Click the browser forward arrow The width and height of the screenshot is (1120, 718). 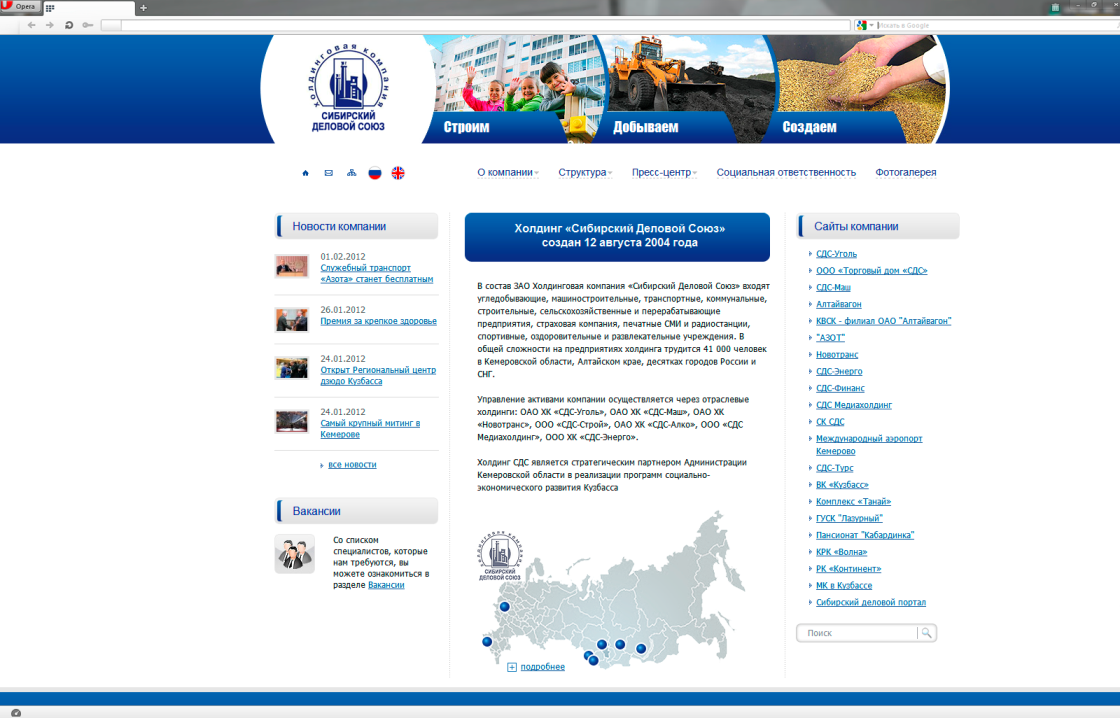[49, 25]
